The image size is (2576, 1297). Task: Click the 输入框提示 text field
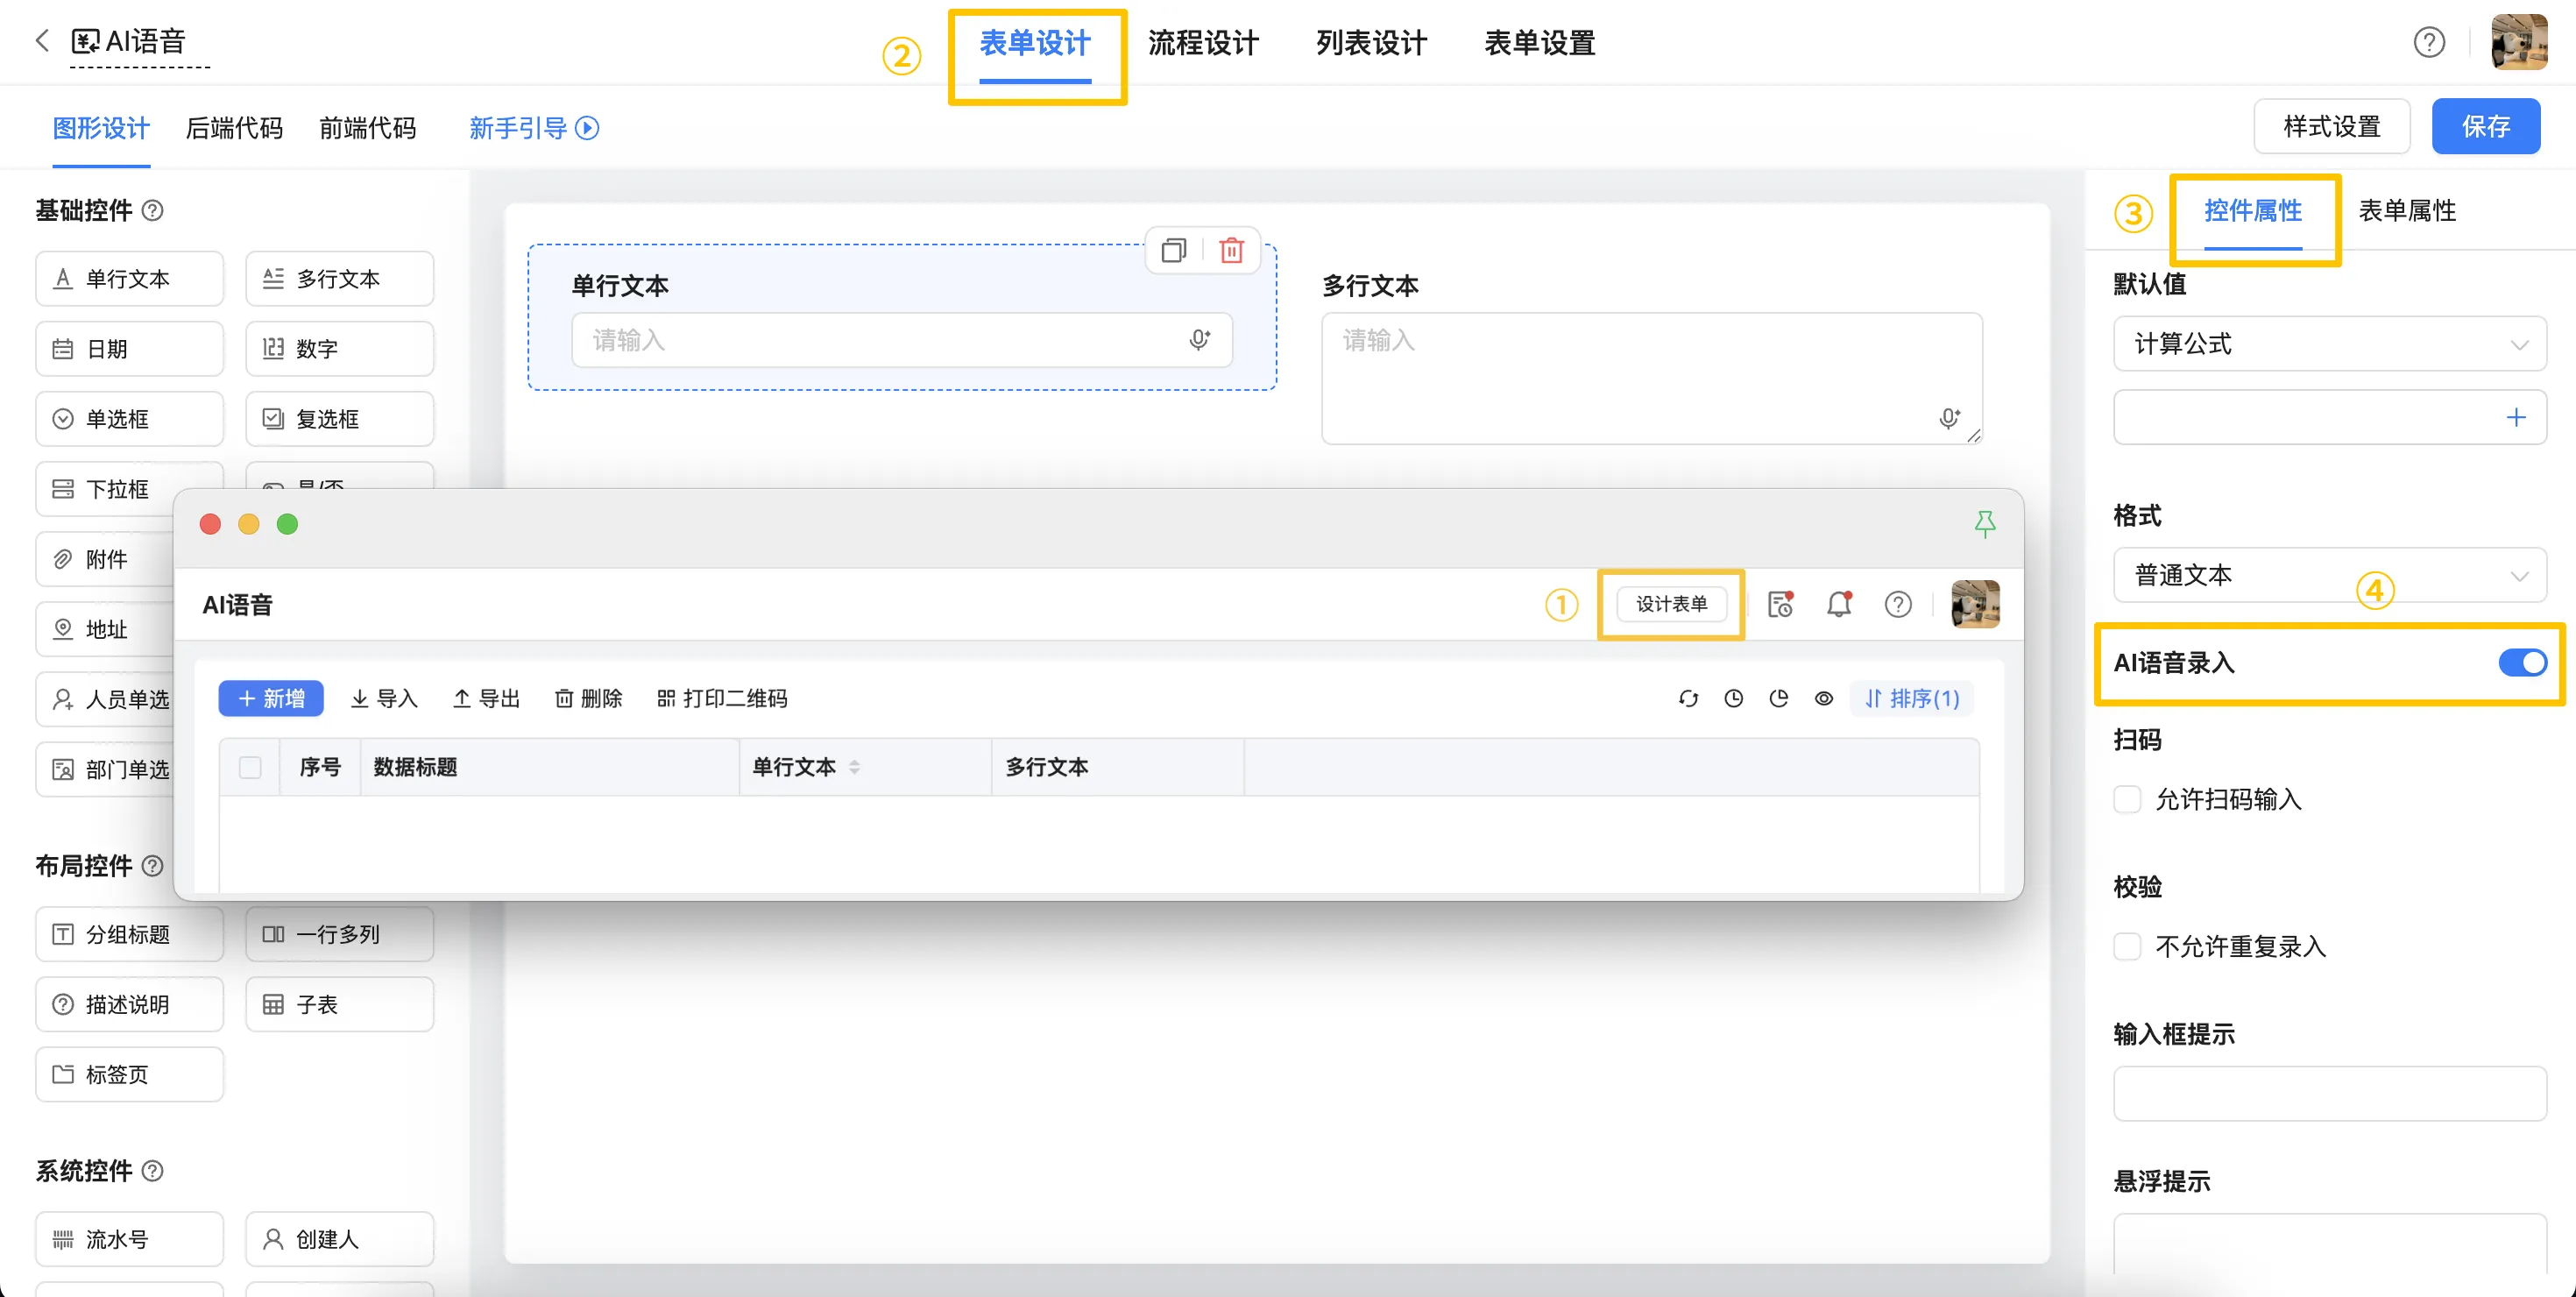2329,1093
